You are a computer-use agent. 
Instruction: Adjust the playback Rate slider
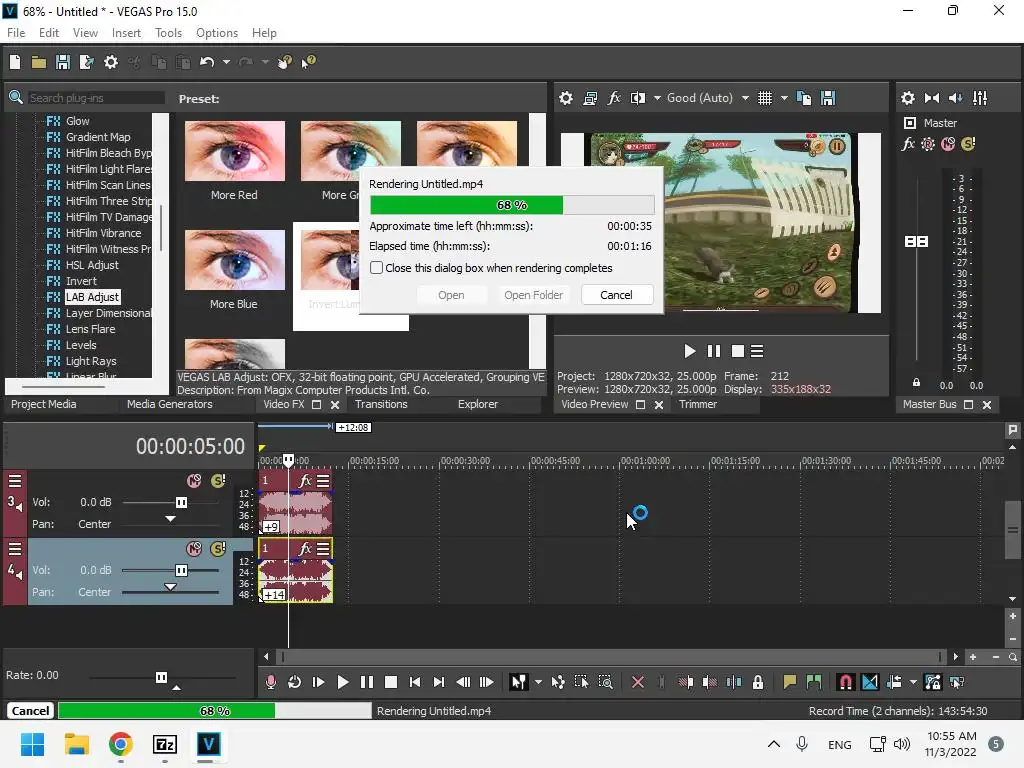pyautogui.click(x=161, y=677)
